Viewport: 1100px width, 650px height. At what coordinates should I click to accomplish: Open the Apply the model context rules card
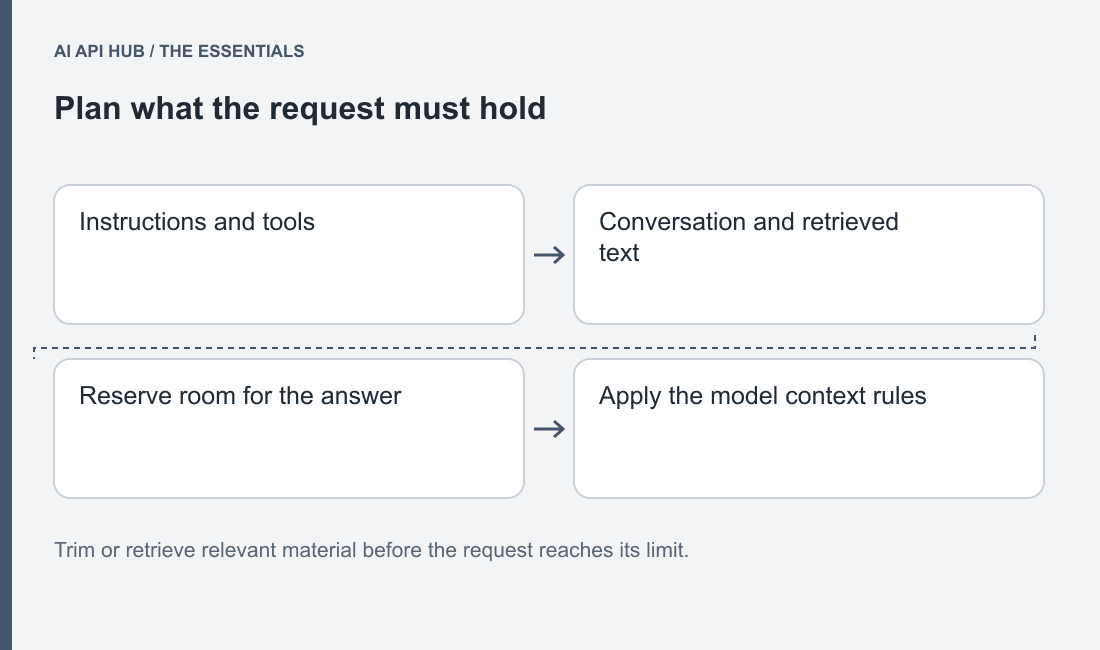[809, 428]
